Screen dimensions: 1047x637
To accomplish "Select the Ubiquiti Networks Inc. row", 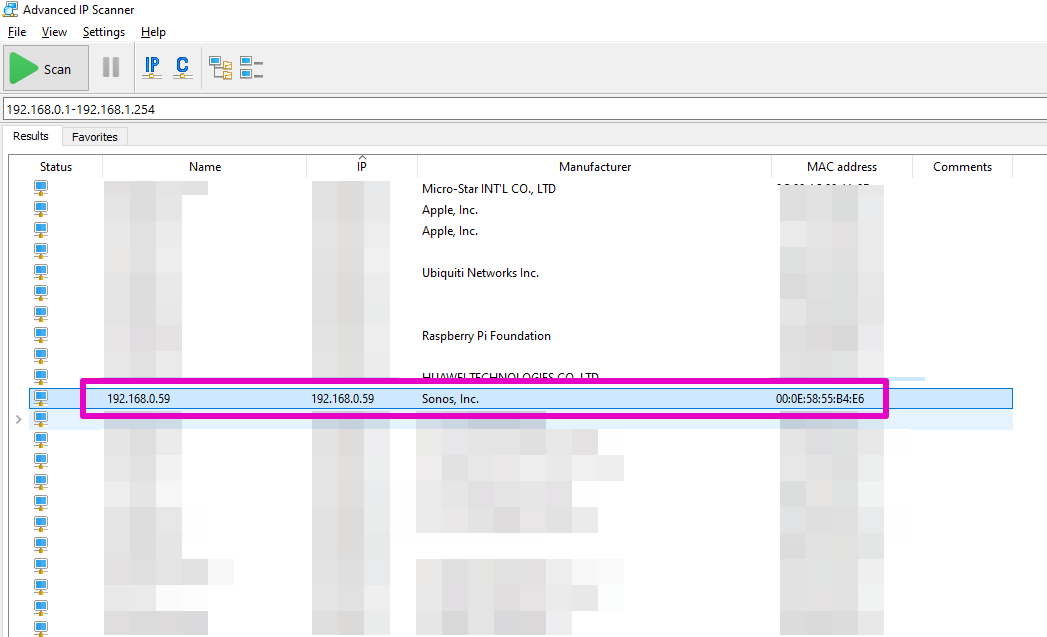I will coord(480,273).
